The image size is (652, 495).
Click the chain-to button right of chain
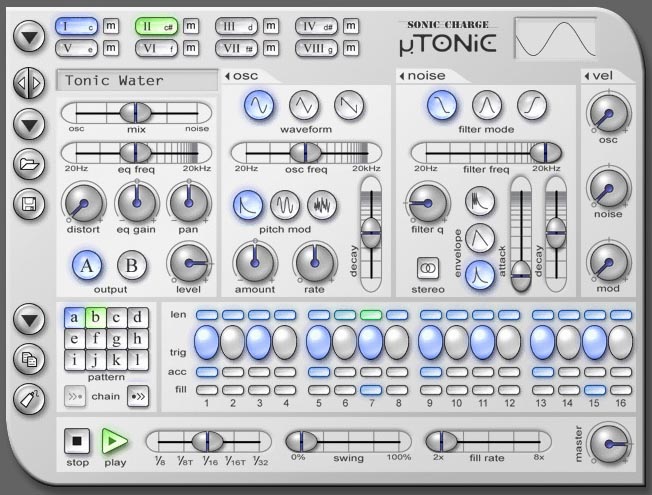click(138, 396)
